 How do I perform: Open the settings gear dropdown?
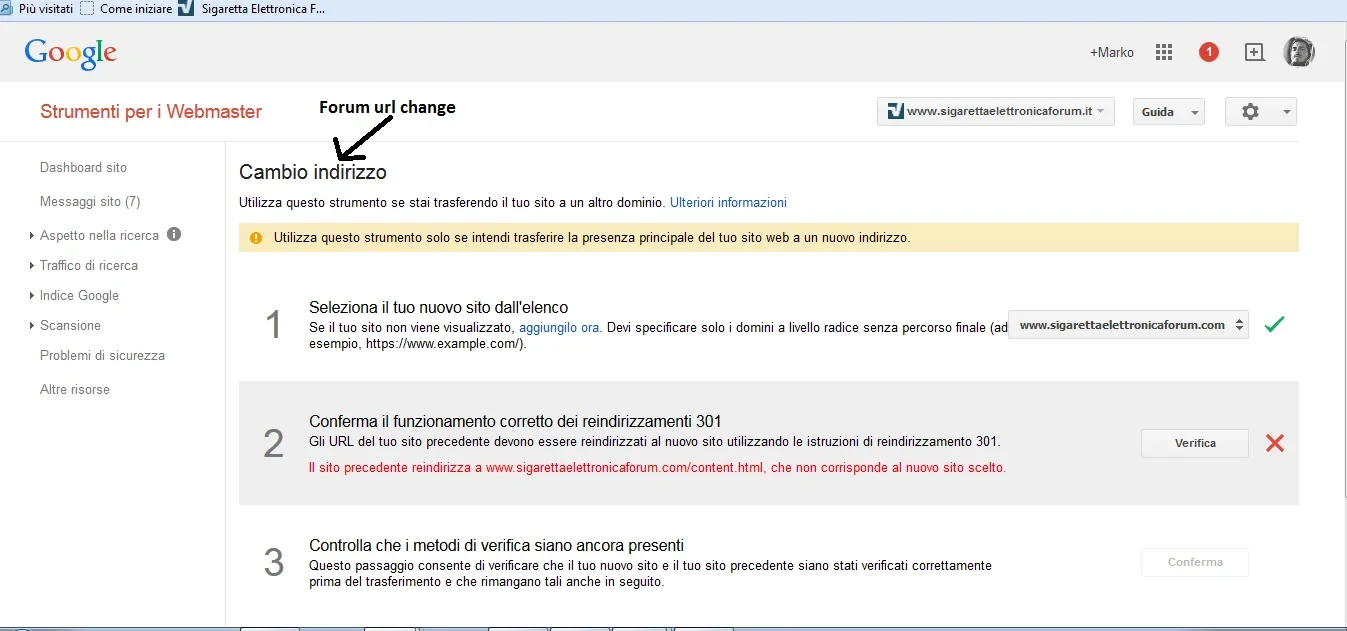(x=1261, y=112)
